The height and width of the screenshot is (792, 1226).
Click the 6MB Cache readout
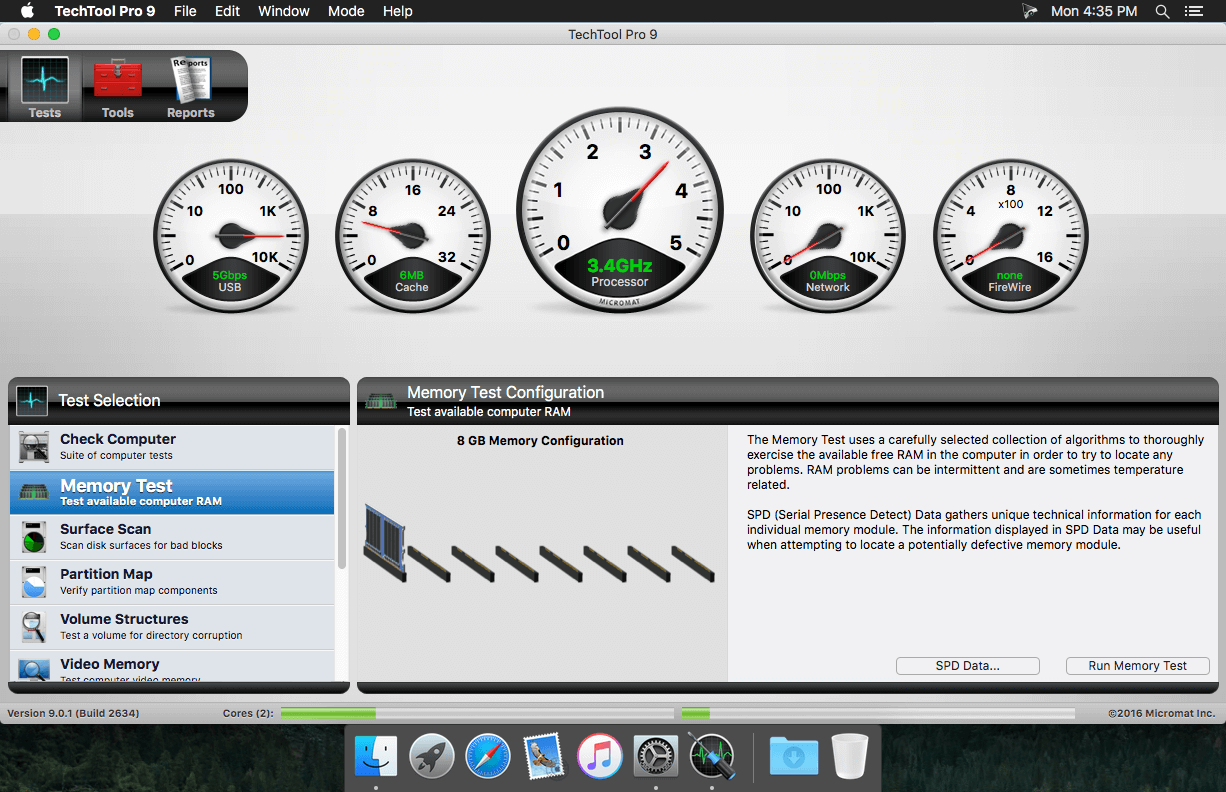412,275
